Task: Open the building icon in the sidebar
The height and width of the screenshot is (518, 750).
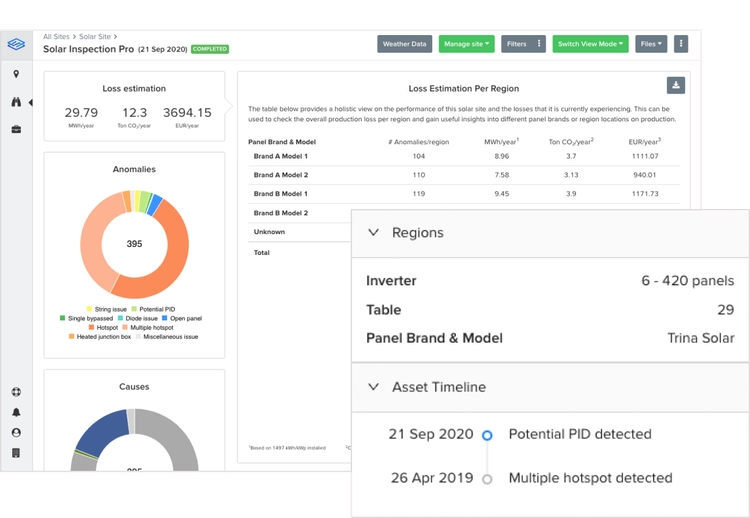Action: point(16,452)
